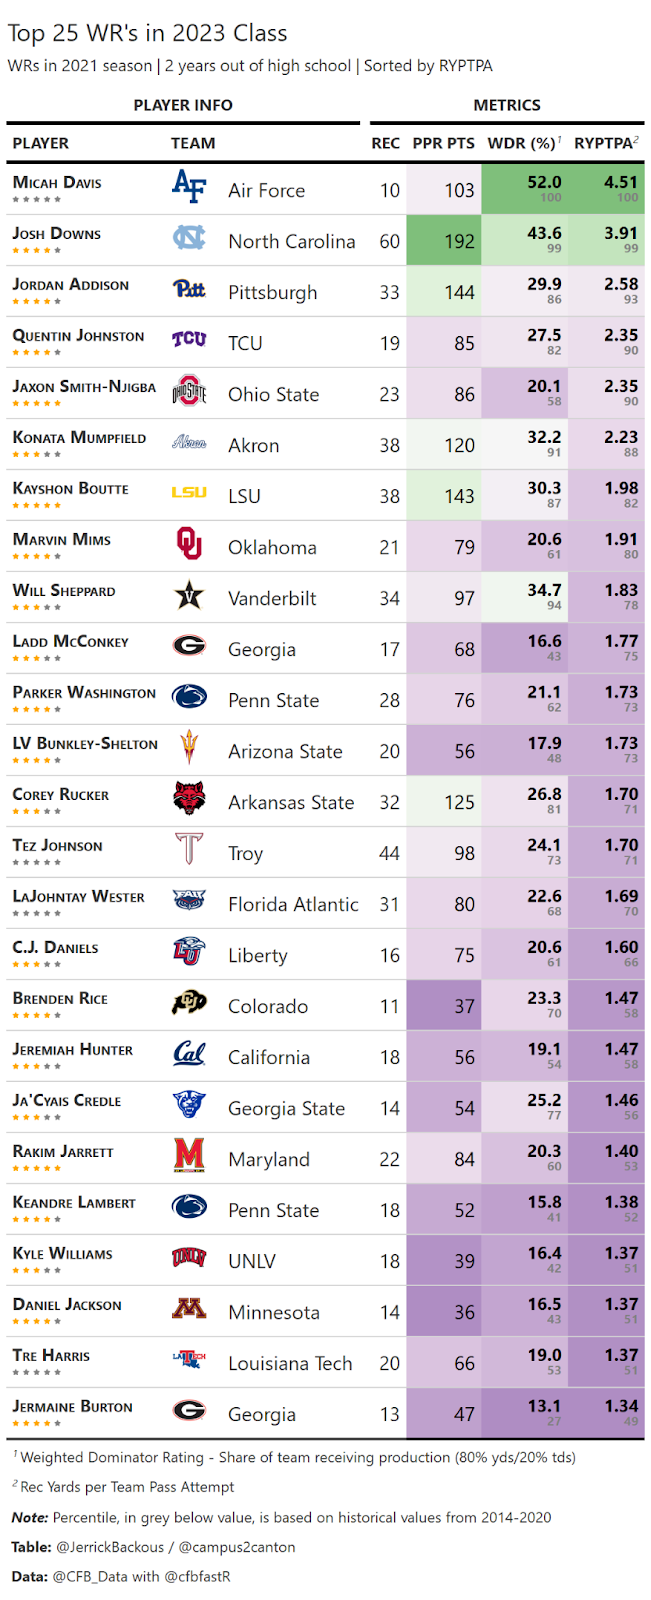Click the Air Force team logo
This screenshot has width=651, height=1600.
189,186
